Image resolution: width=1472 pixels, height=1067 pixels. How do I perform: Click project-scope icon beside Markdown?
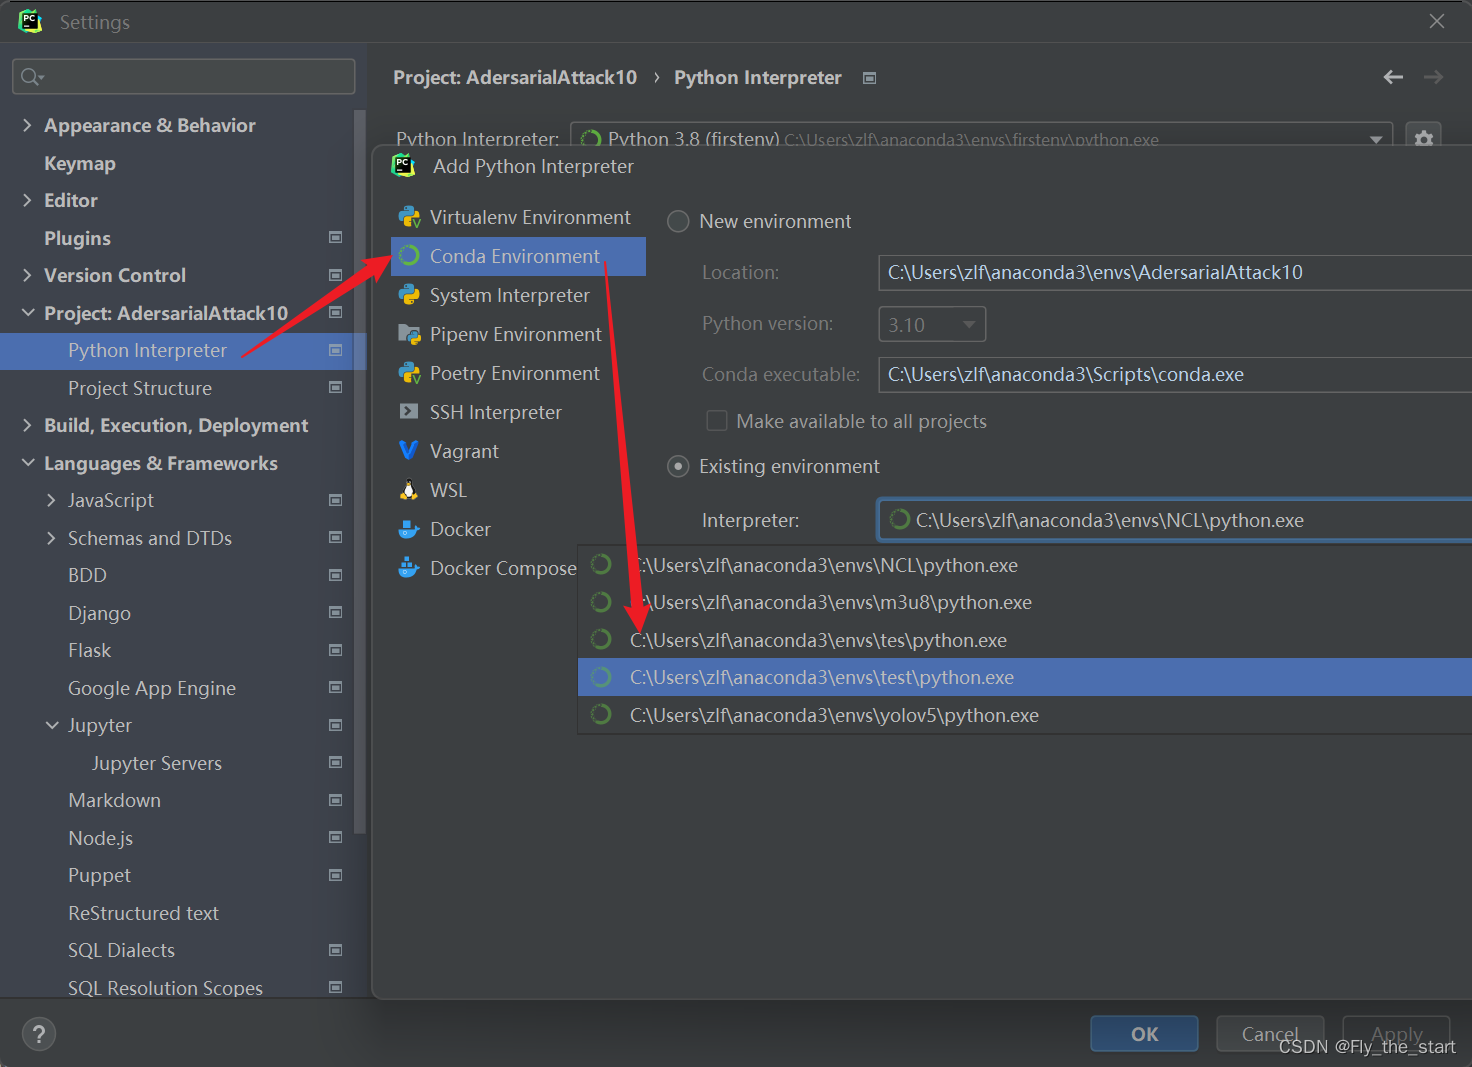[336, 800]
